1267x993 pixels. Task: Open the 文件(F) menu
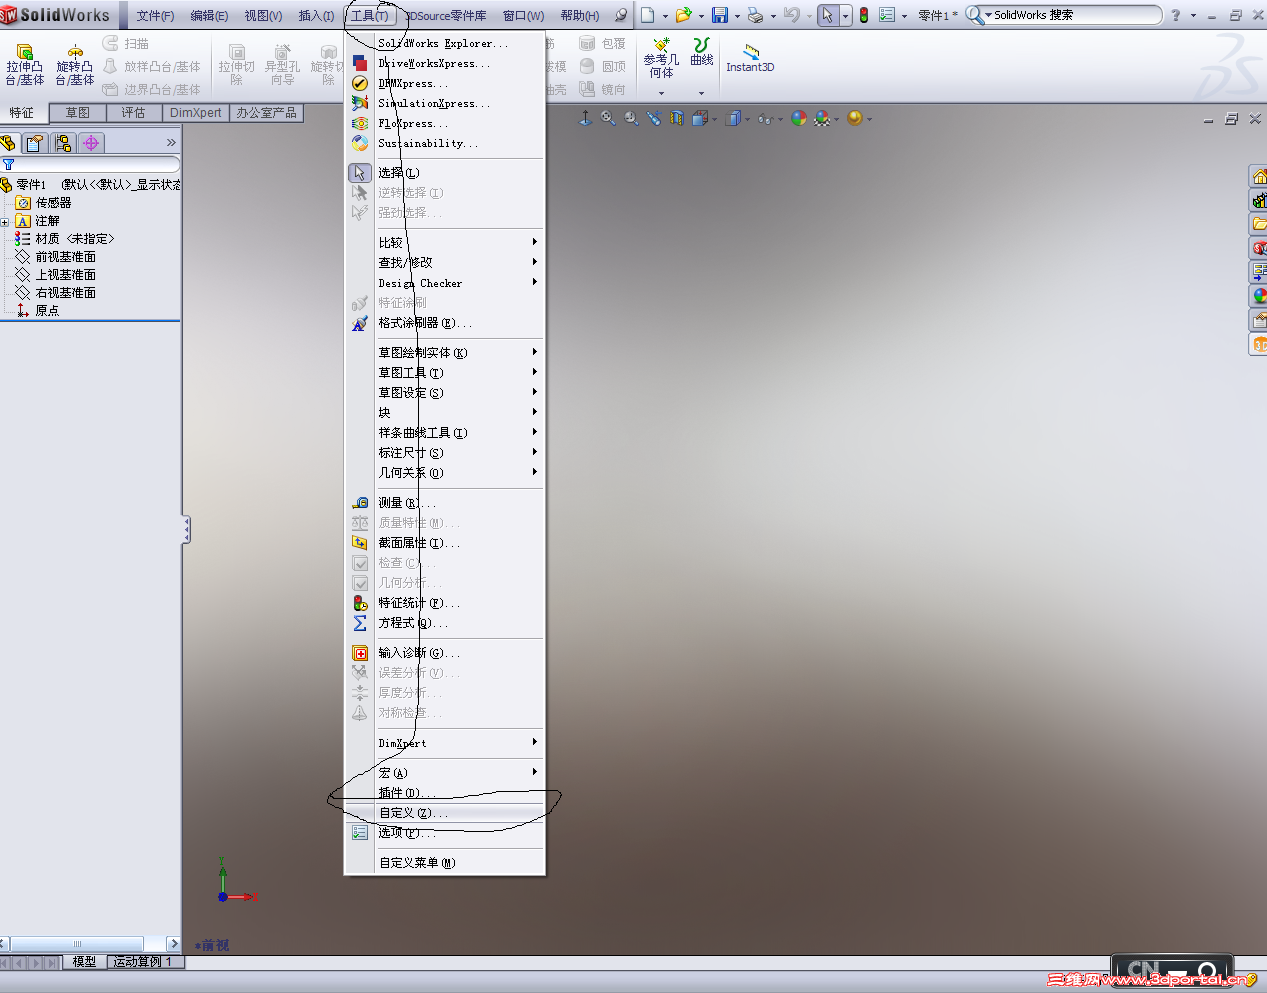pyautogui.click(x=155, y=16)
